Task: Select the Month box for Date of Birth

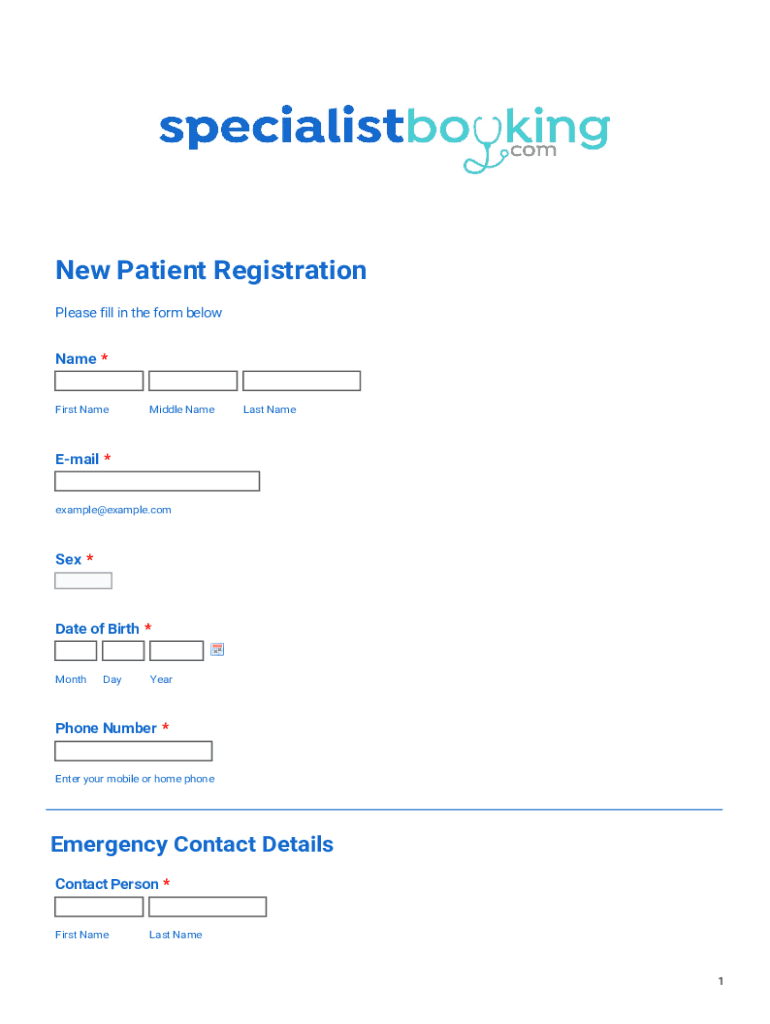Action: pos(76,651)
